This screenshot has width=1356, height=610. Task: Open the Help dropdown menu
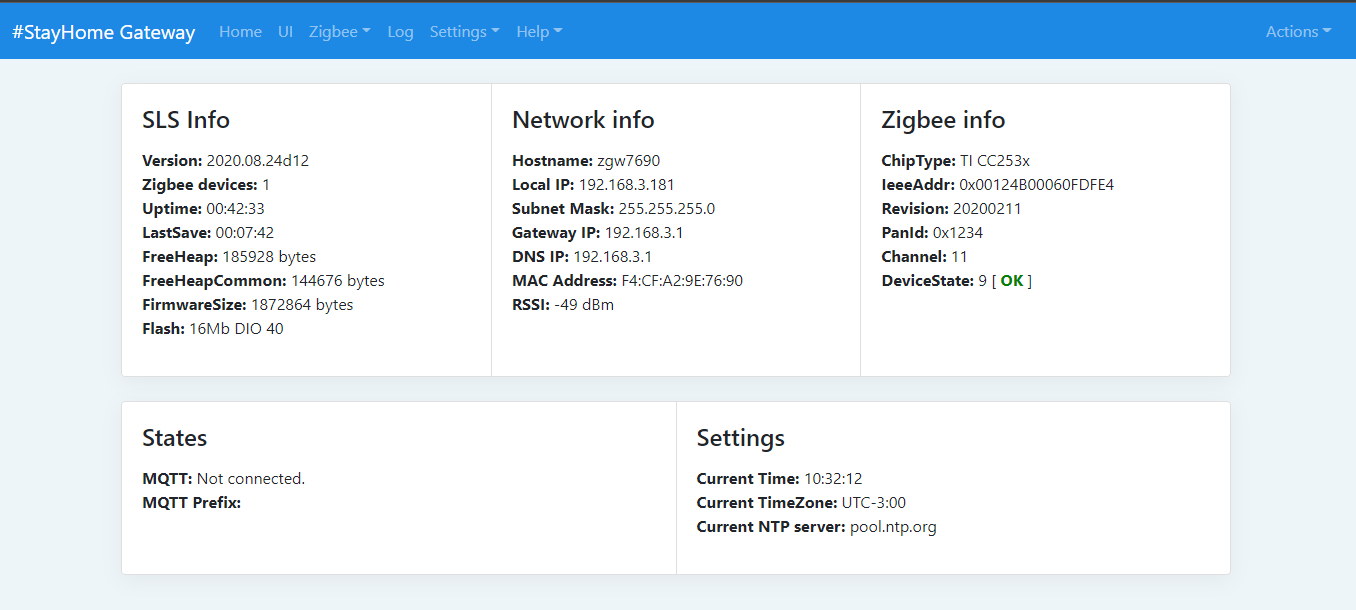coord(539,32)
